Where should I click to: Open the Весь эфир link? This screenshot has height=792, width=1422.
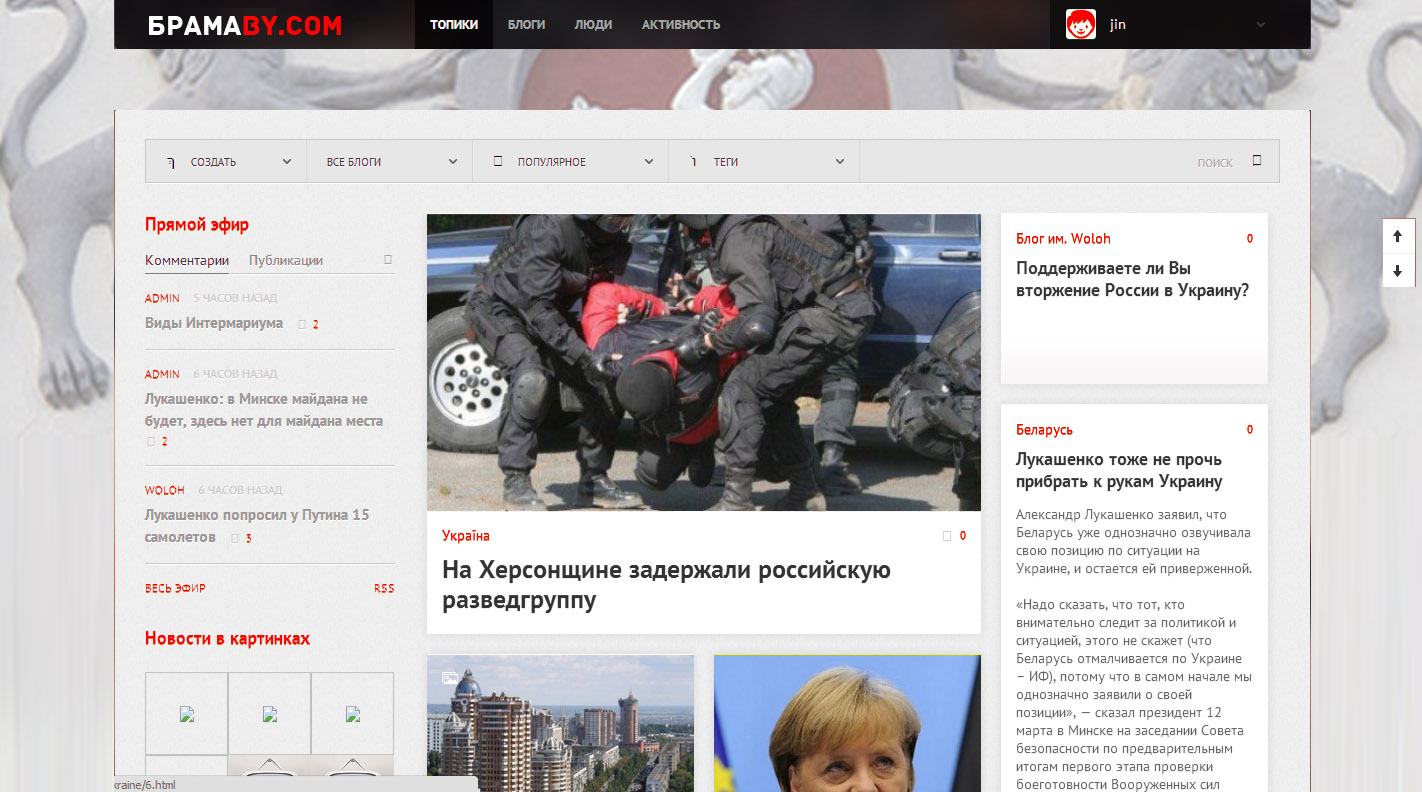175,588
